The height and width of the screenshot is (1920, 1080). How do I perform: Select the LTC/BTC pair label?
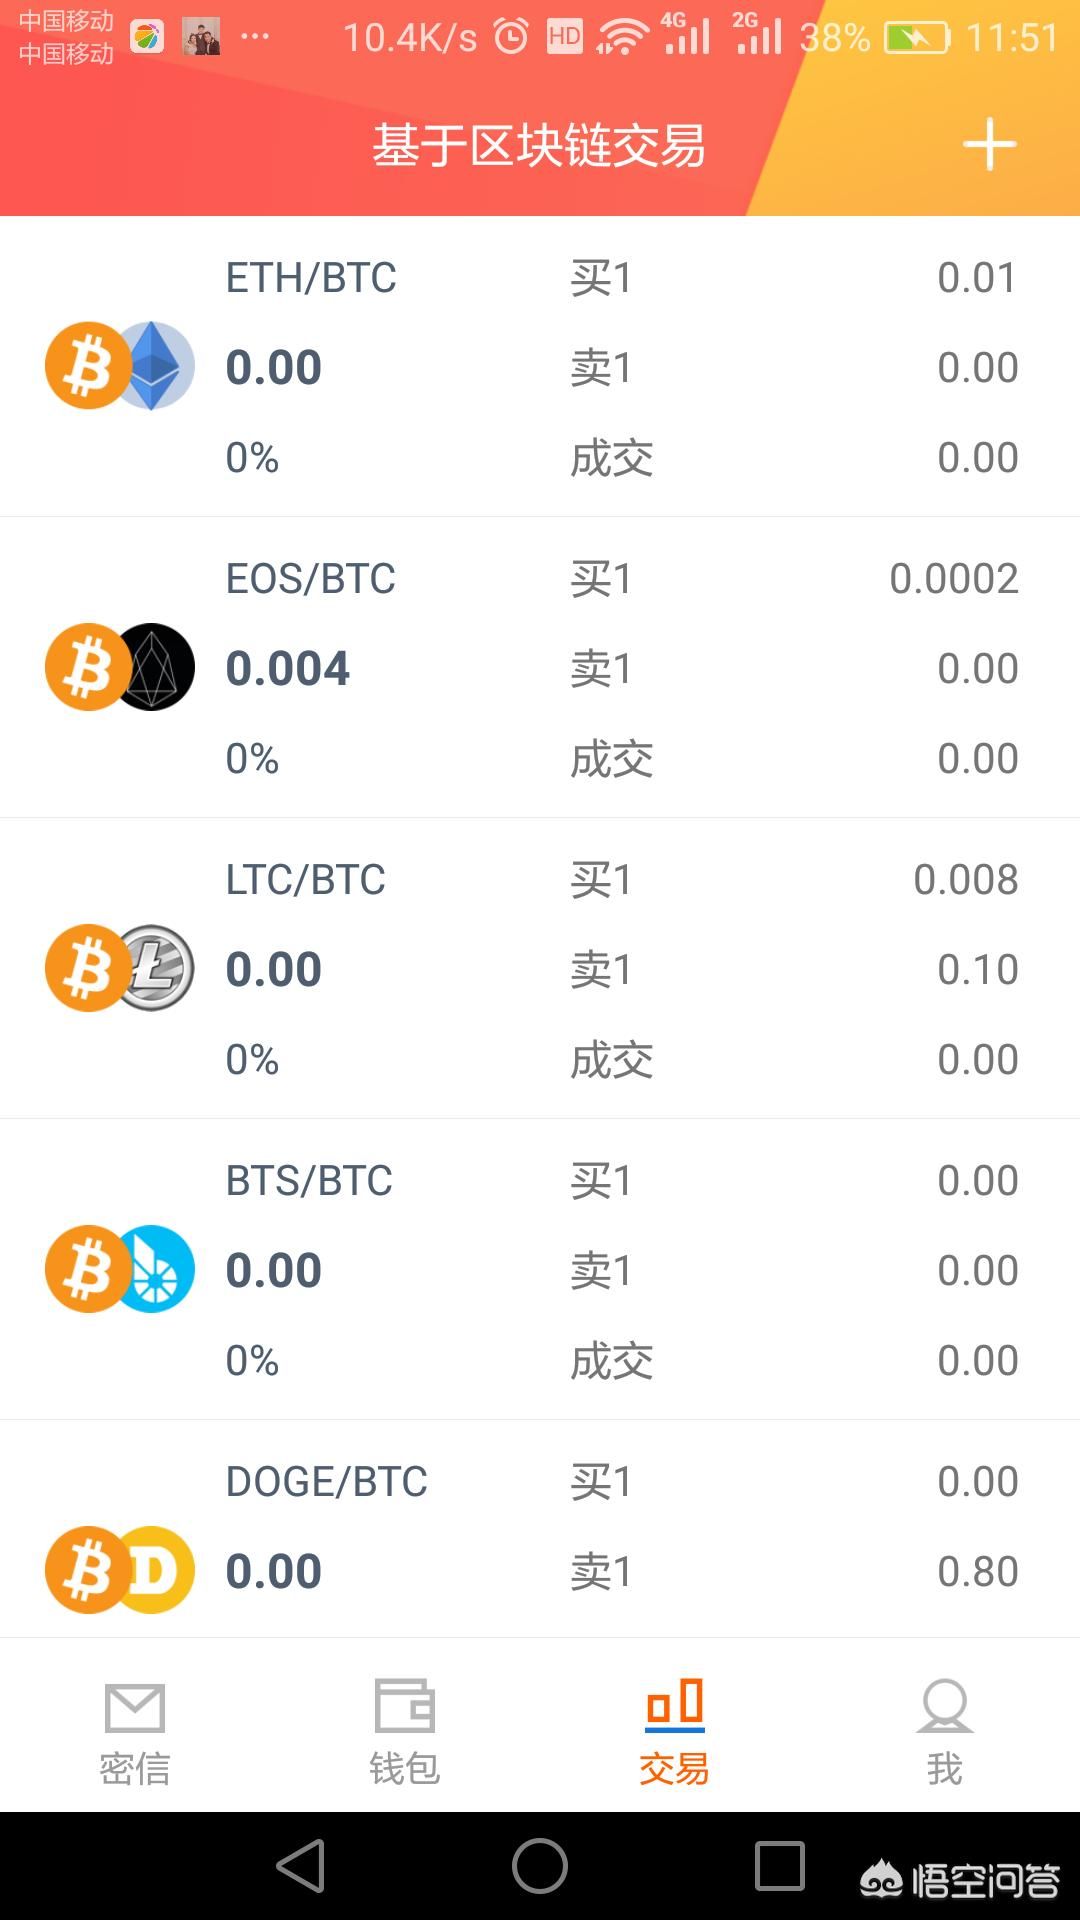pos(305,880)
